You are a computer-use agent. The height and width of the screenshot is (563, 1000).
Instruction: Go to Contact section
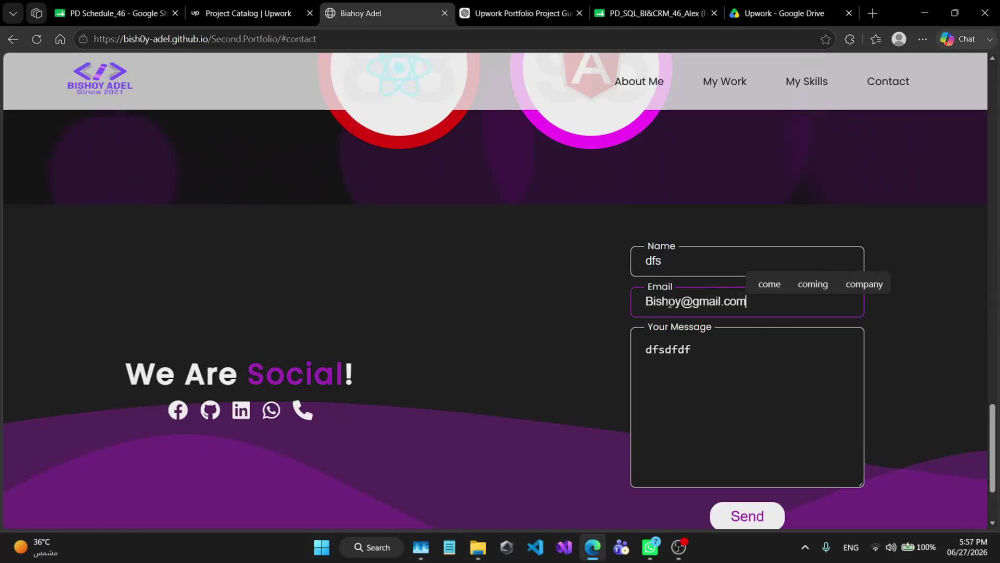888,82
